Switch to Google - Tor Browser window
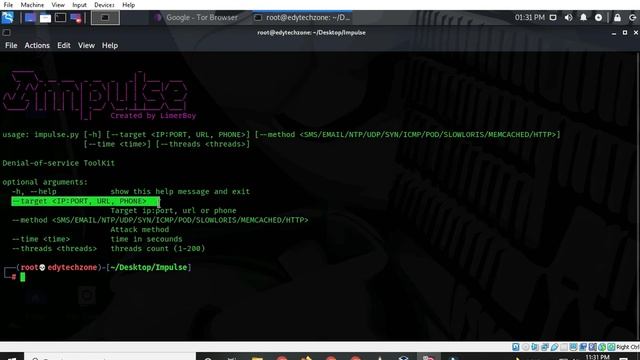The width and height of the screenshot is (640, 360). [x=197, y=18]
